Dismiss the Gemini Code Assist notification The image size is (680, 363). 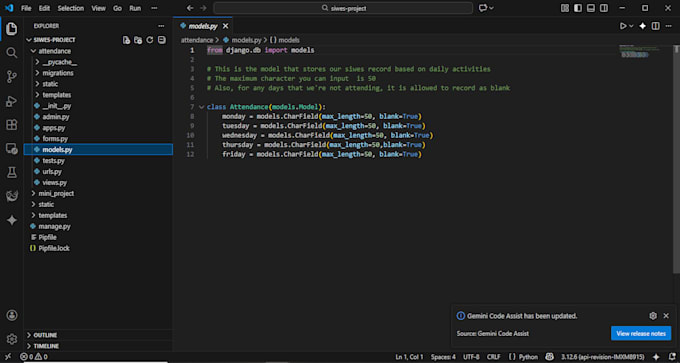(x=666, y=316)
